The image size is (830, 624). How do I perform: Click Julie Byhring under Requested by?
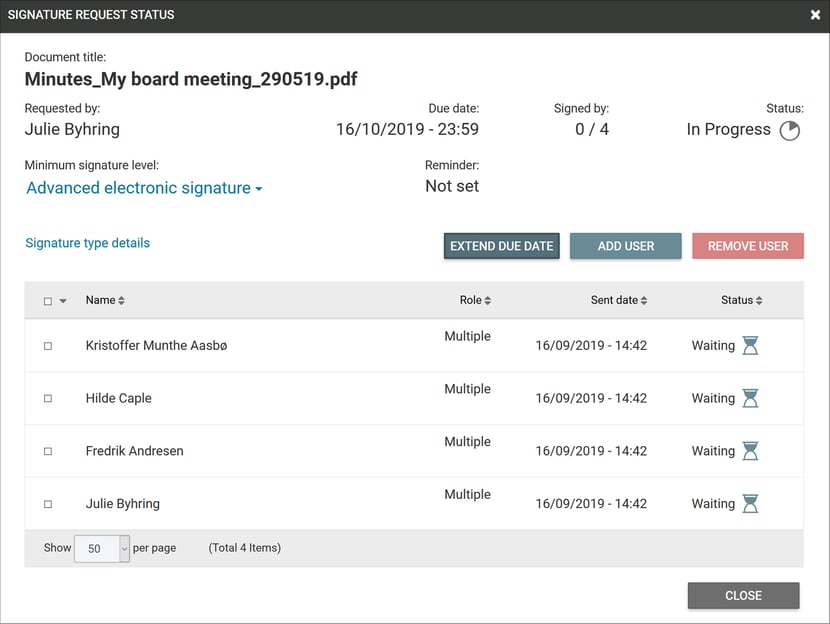tap(72, 130)
